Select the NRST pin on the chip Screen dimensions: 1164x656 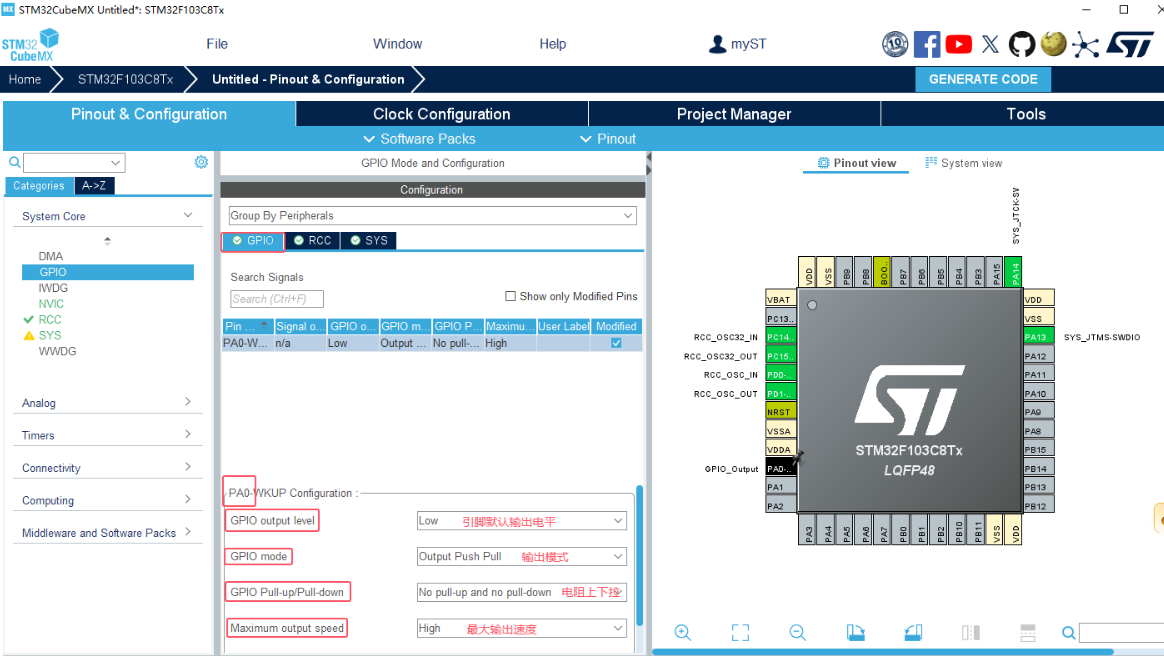pos(781,412)
